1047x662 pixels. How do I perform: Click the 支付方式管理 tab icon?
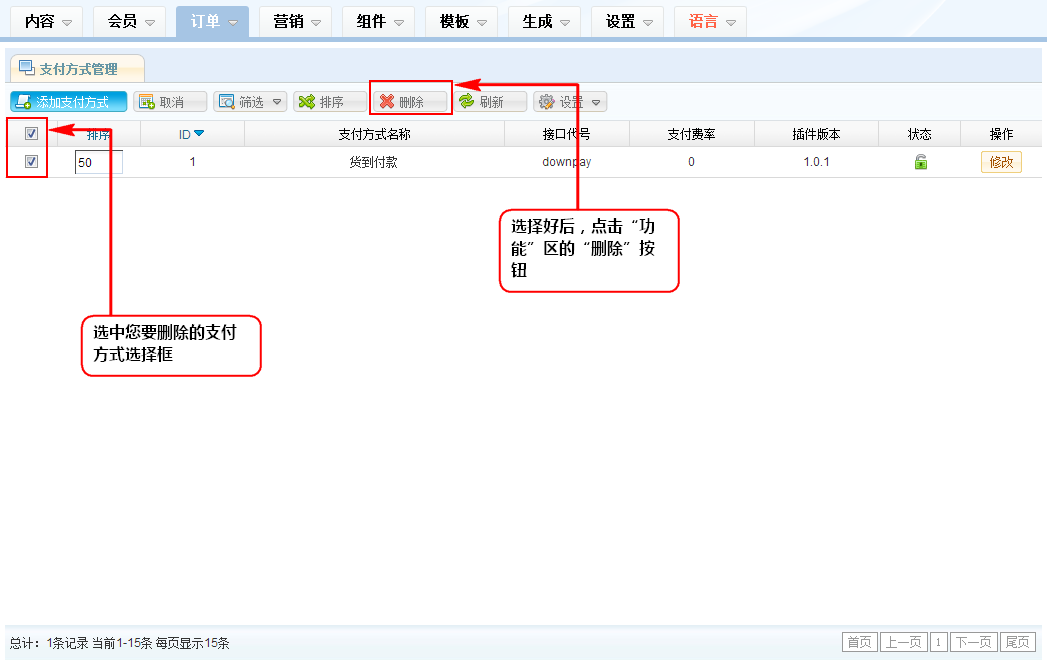click(27, 68)
